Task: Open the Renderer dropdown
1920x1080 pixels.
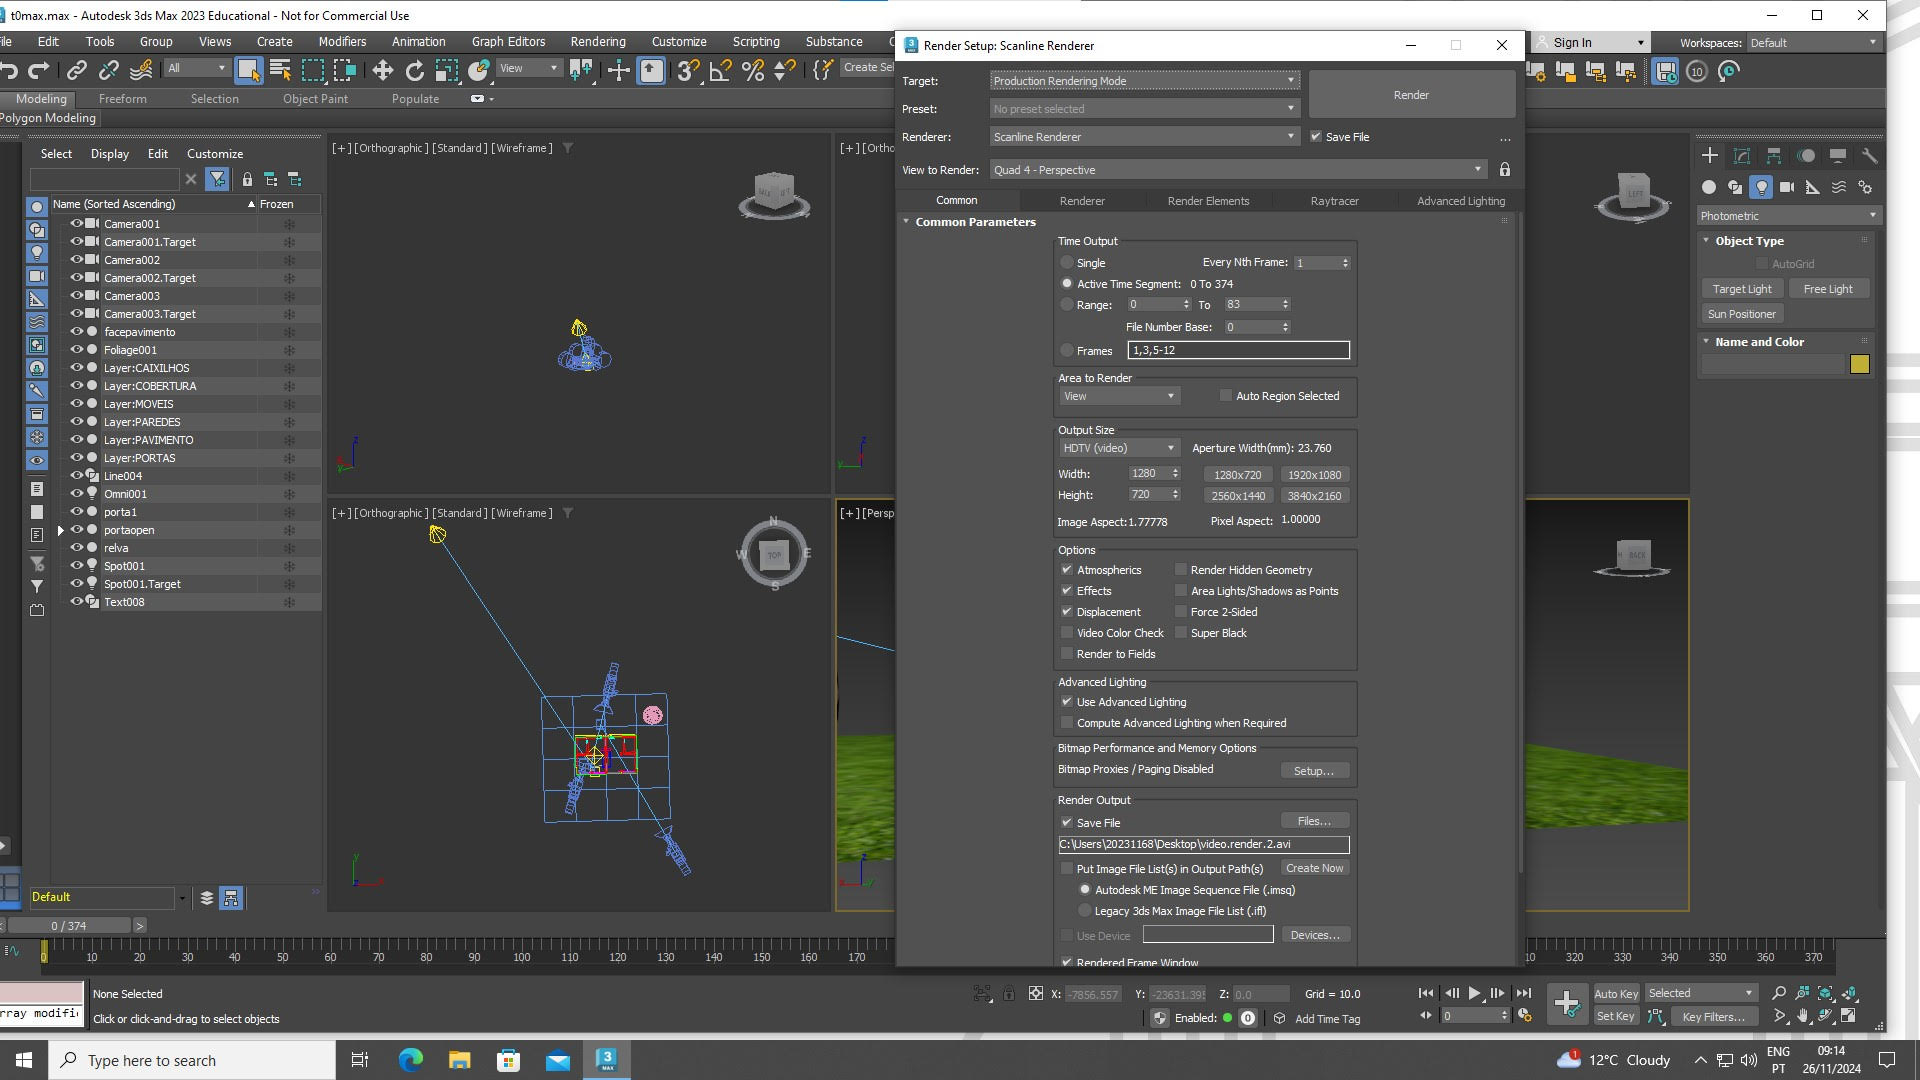Action: 1145,137
